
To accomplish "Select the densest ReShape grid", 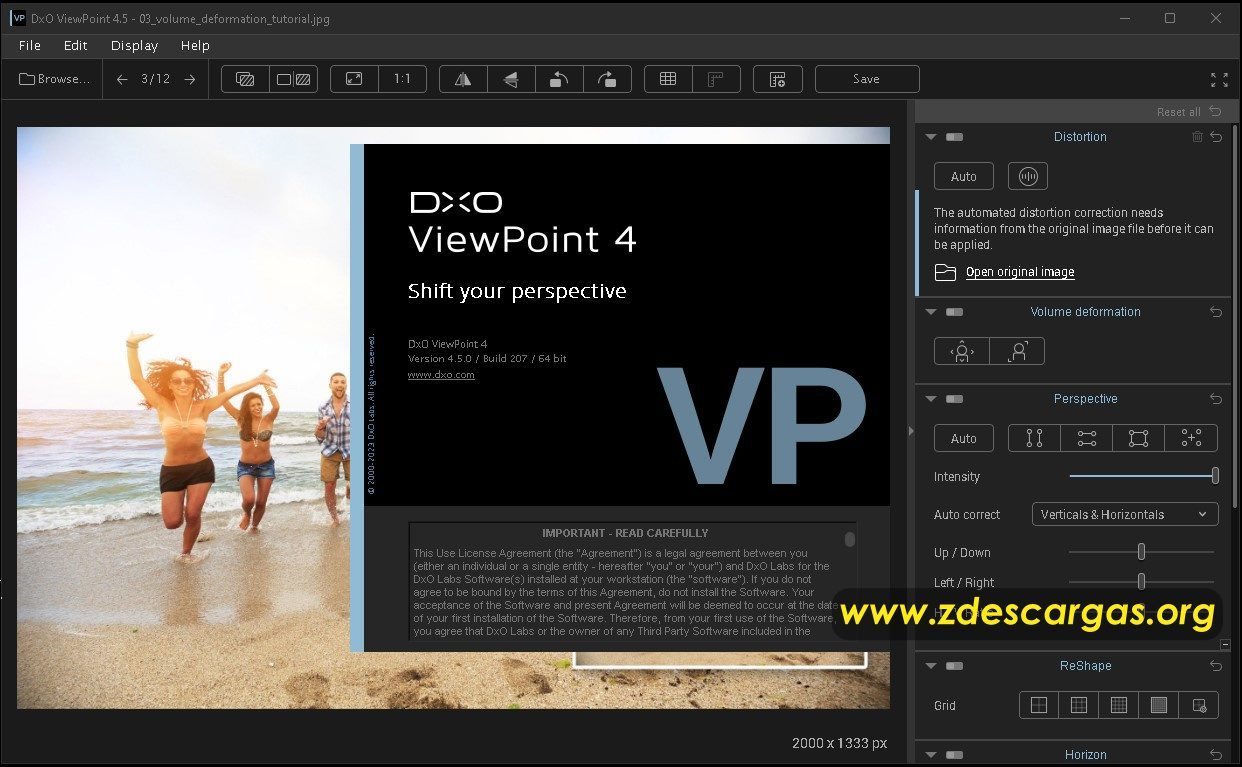I will [x=1159, y=705].
